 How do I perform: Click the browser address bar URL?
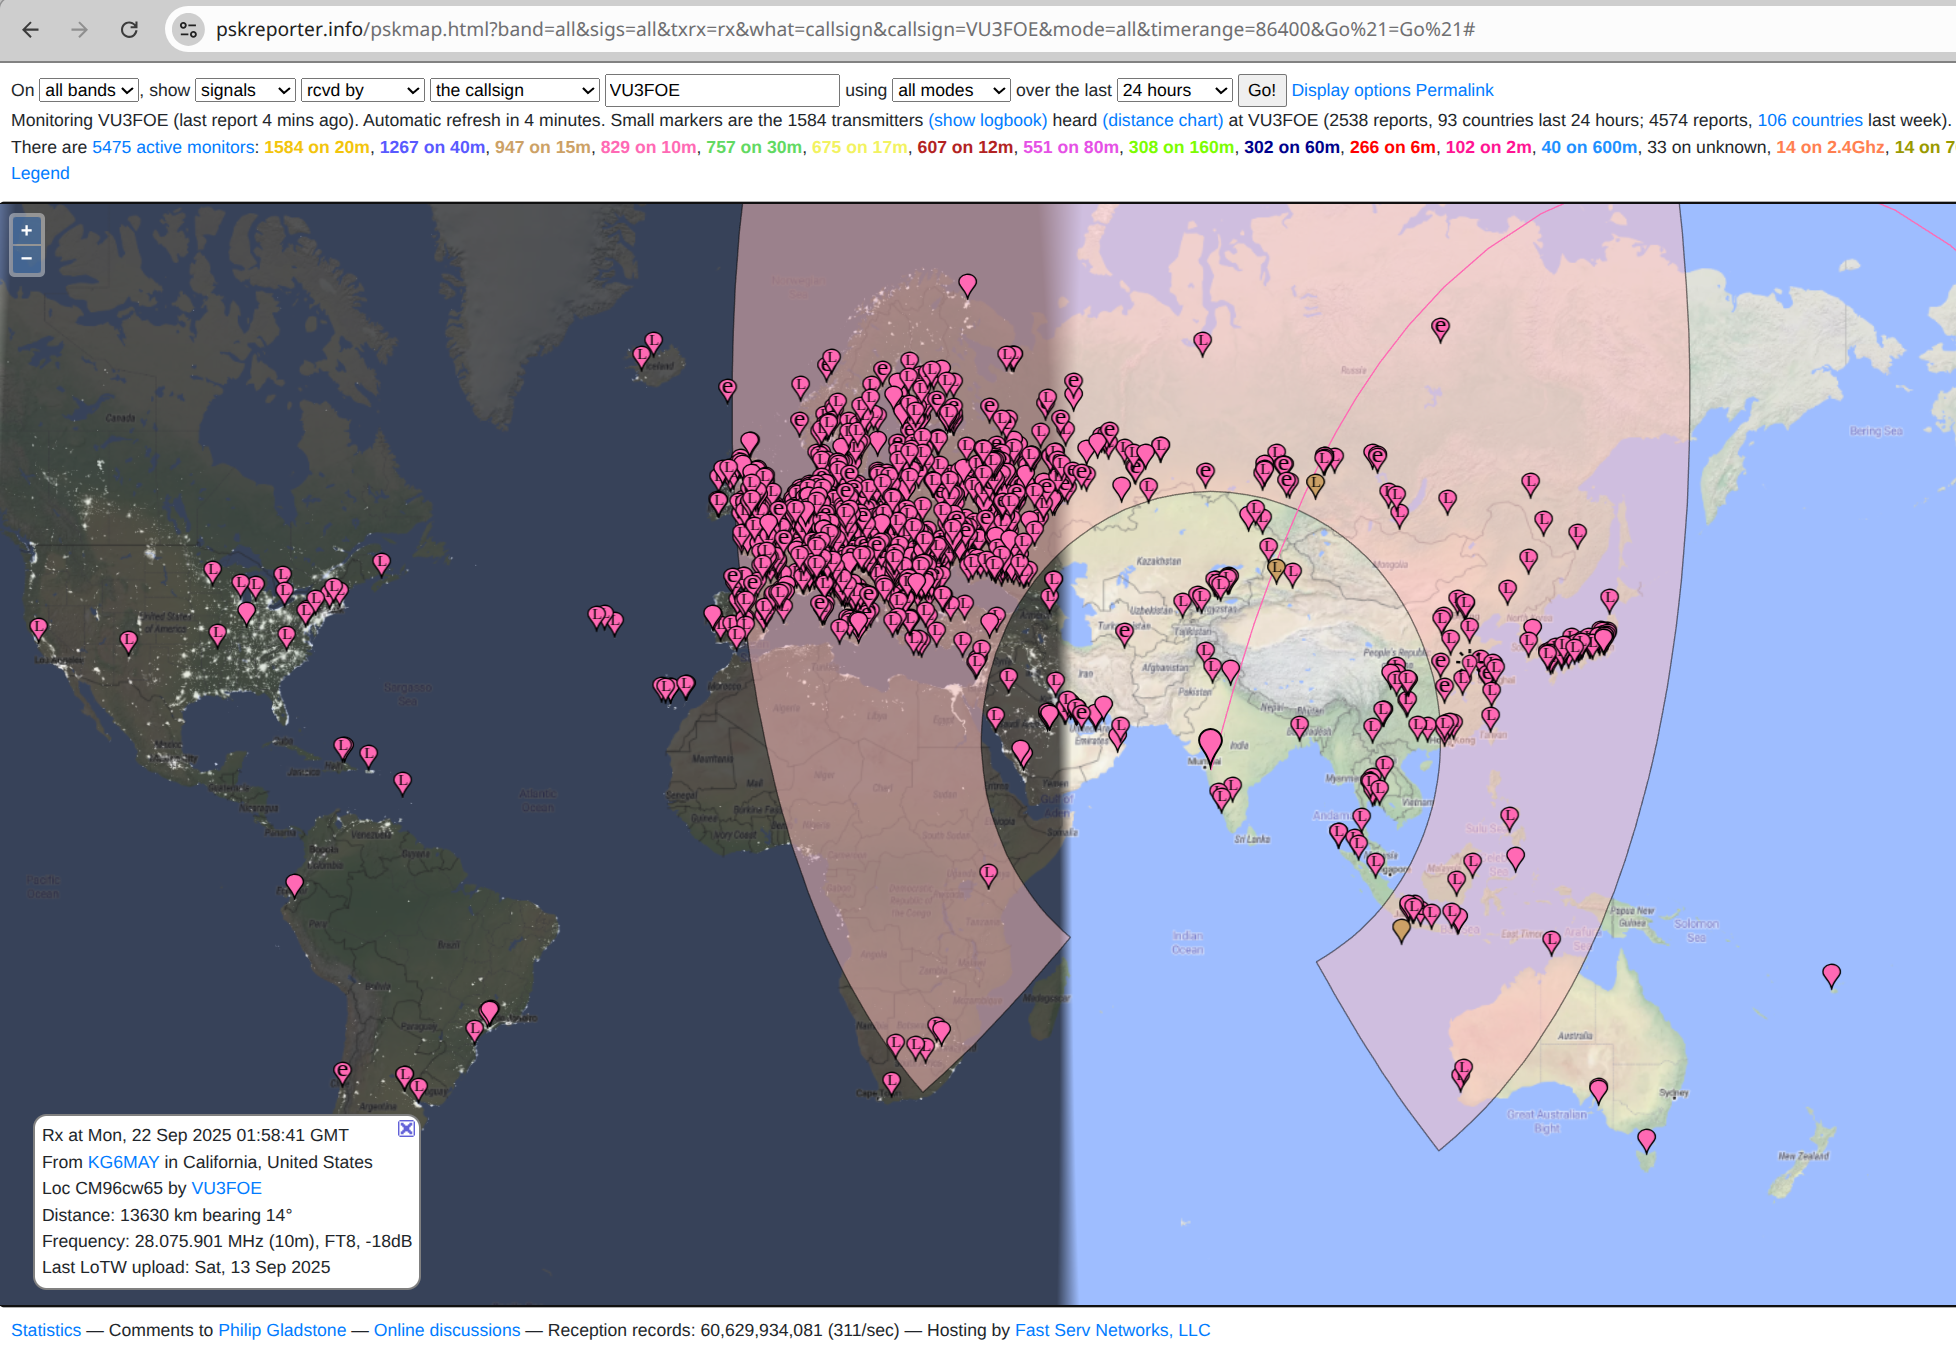tap(845, 30)
